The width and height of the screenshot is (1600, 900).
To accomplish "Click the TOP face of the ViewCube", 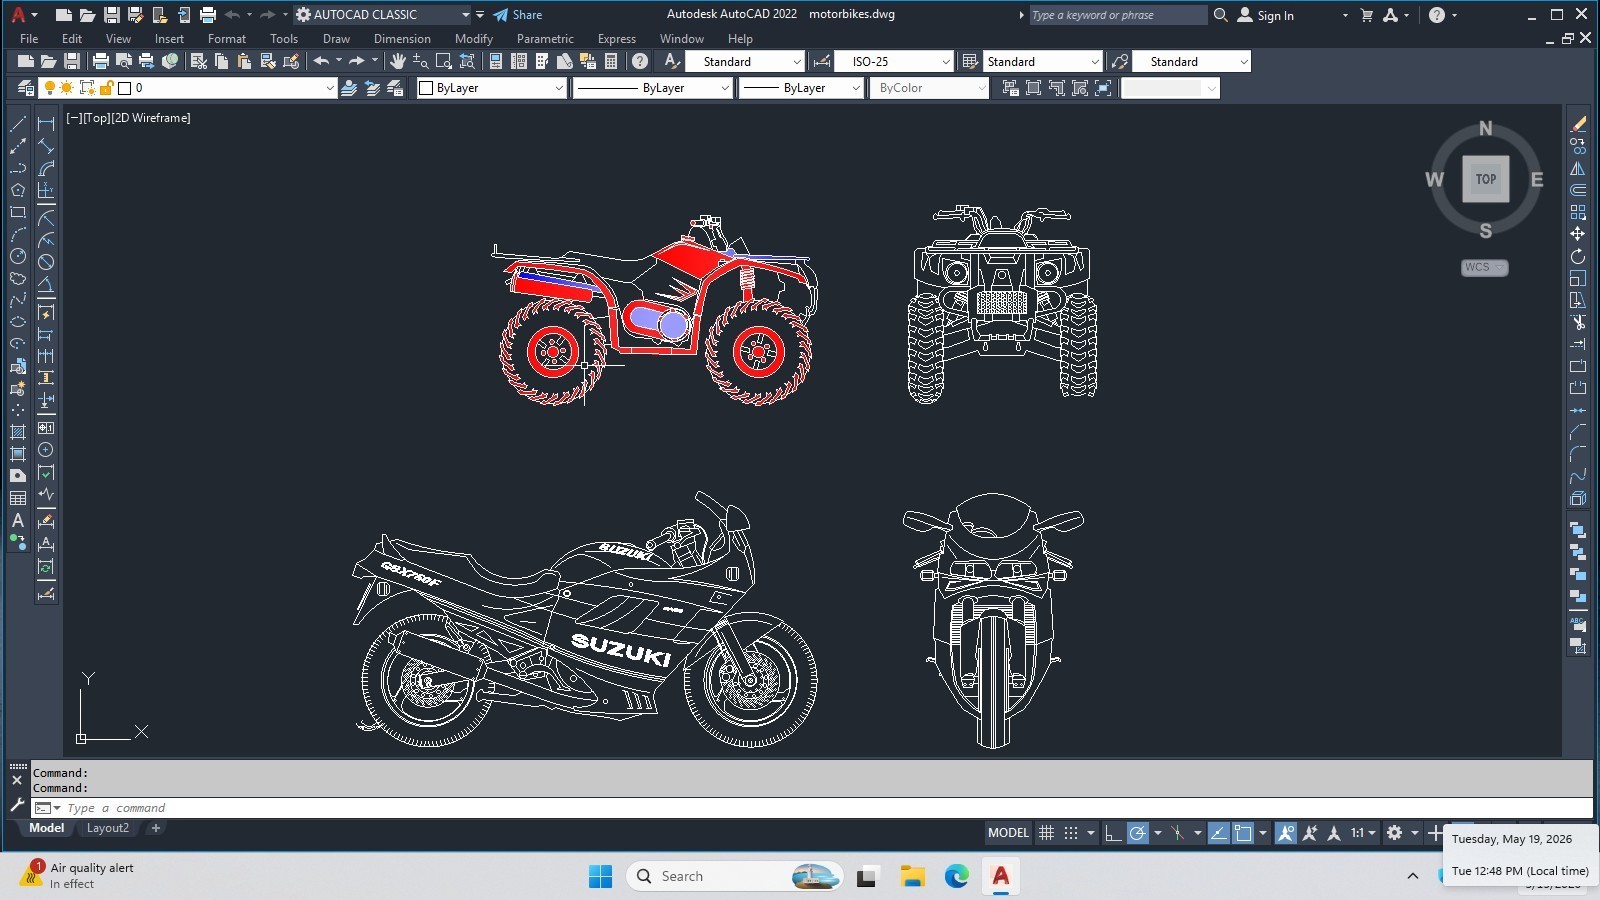I will [1486, 179].
